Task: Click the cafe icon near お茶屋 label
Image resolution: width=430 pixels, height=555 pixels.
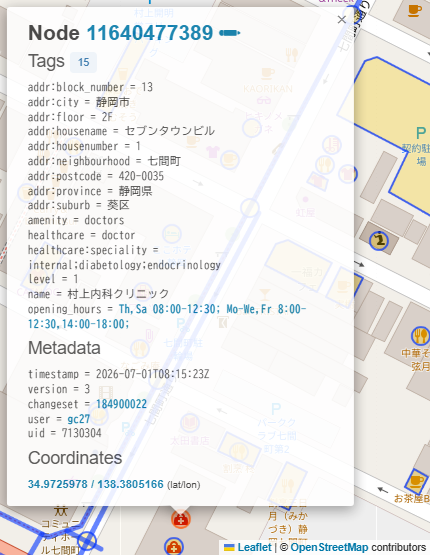Action: pyautogui.click(x=416, y=481)
